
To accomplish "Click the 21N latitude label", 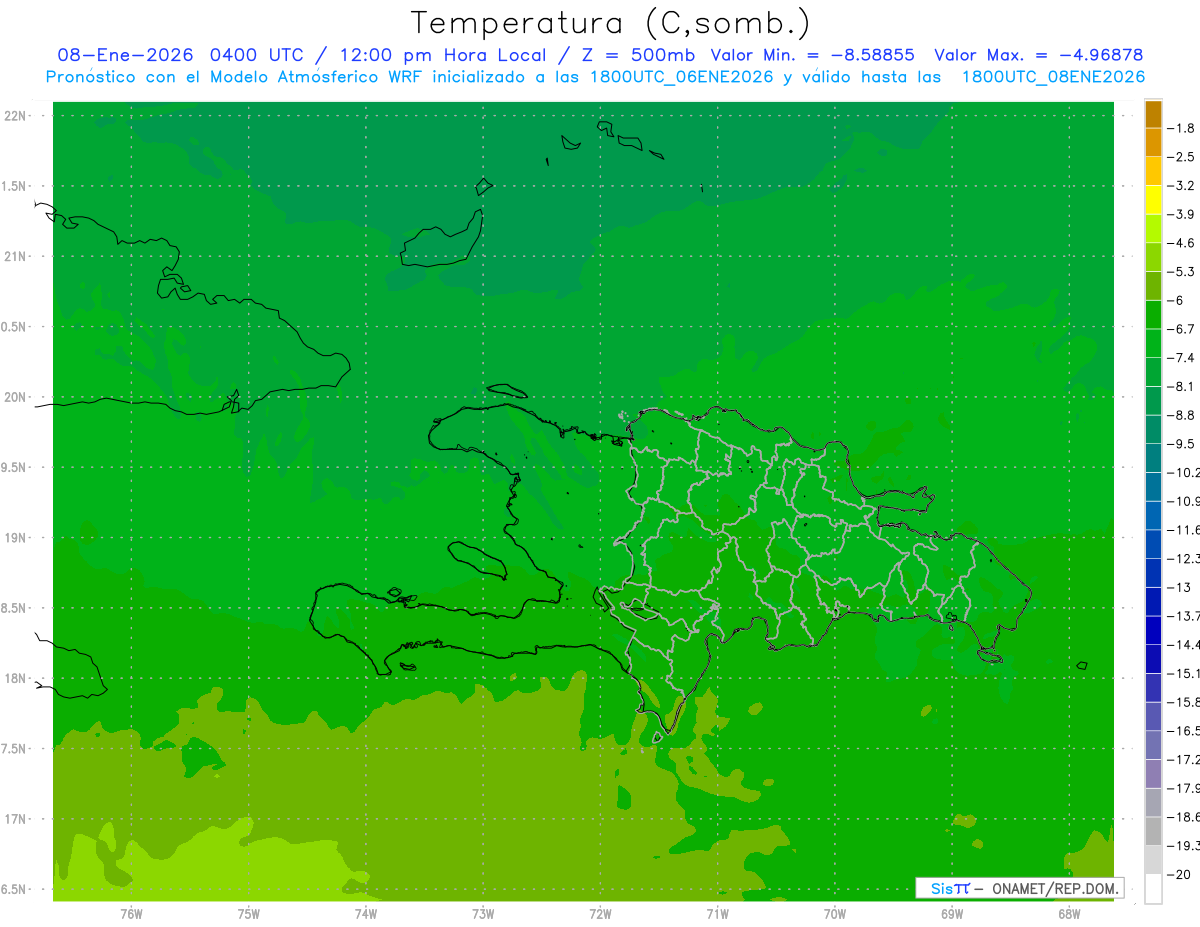I will 14,257.
